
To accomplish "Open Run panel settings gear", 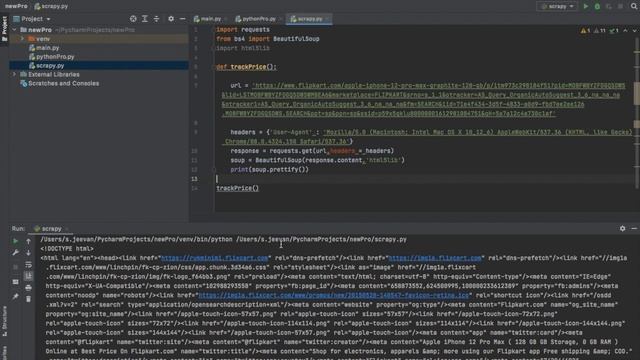I will click(622, 229).
